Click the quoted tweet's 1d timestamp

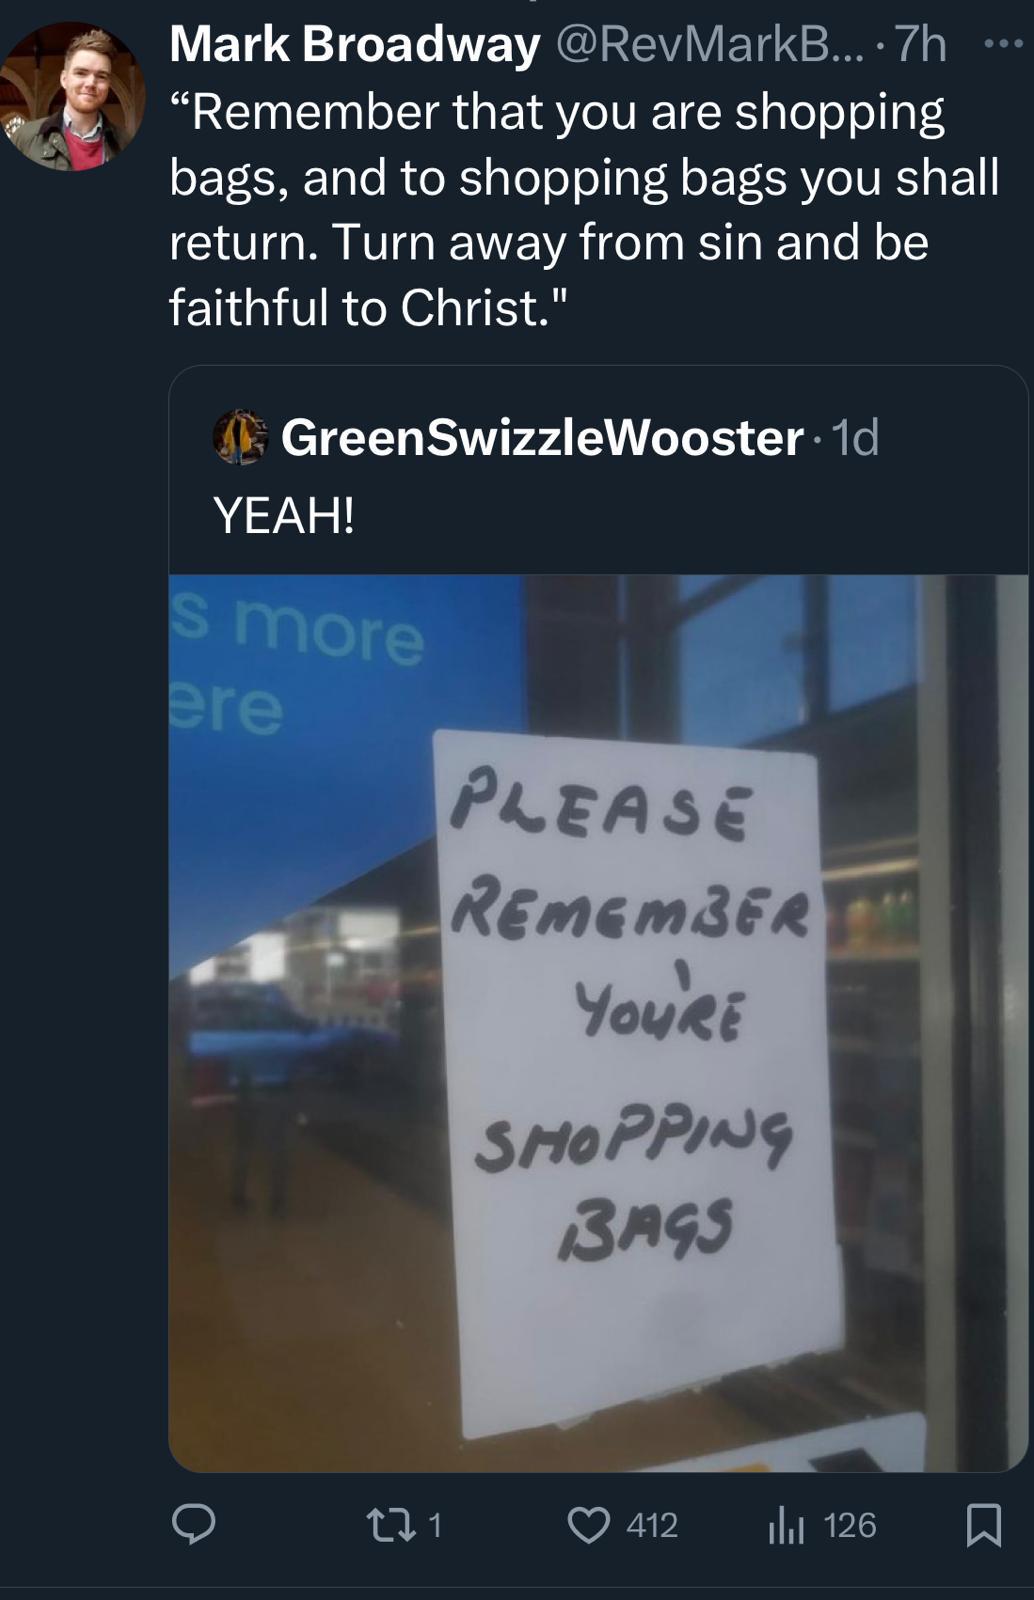(x=855, y=437)
